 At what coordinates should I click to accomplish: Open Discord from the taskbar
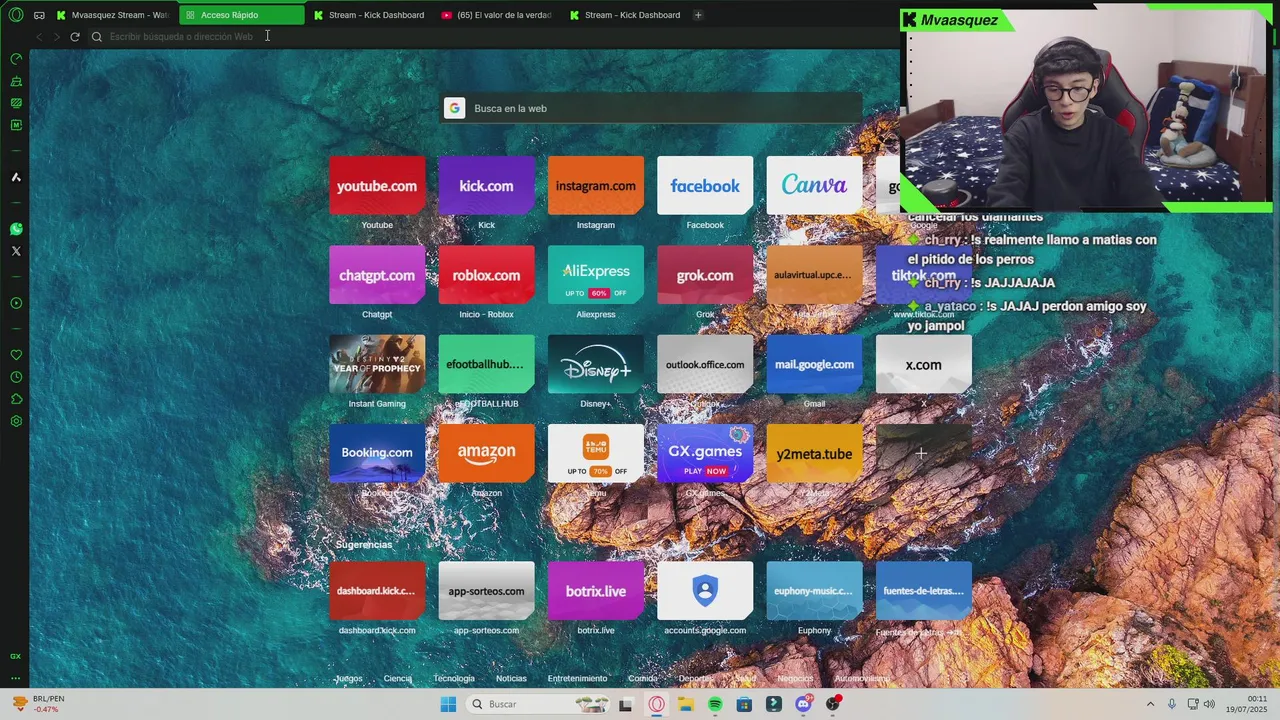803,704
